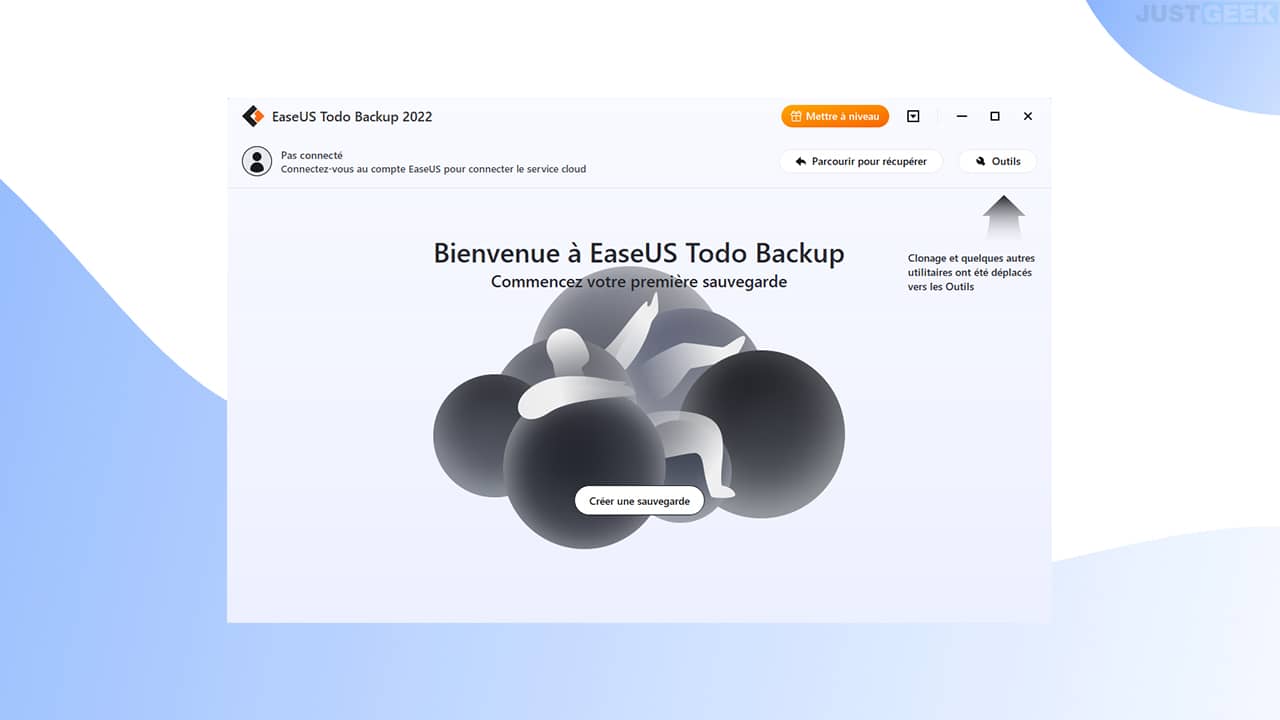Click the Bienvenue à EaseUS Todo Backup heading

coord(639,252)
